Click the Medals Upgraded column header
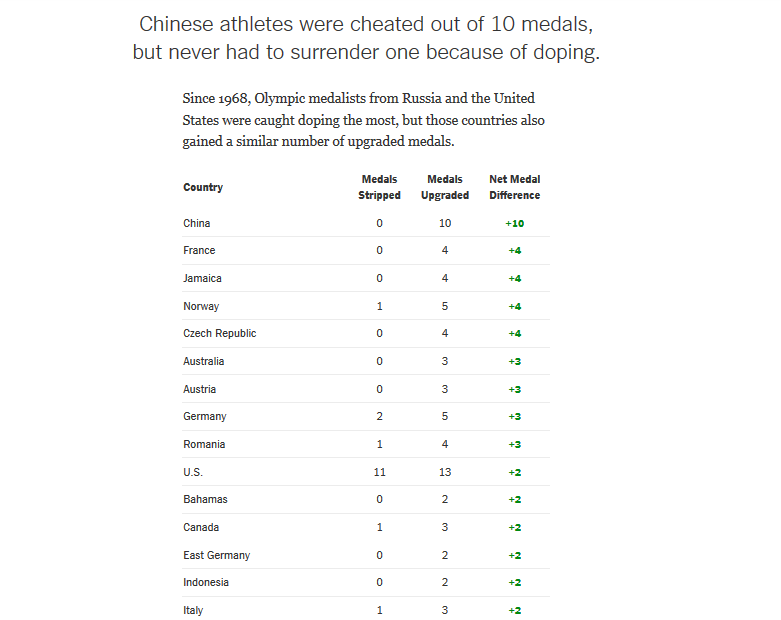This screenshot has width=781, height=620. coord(444,187)
